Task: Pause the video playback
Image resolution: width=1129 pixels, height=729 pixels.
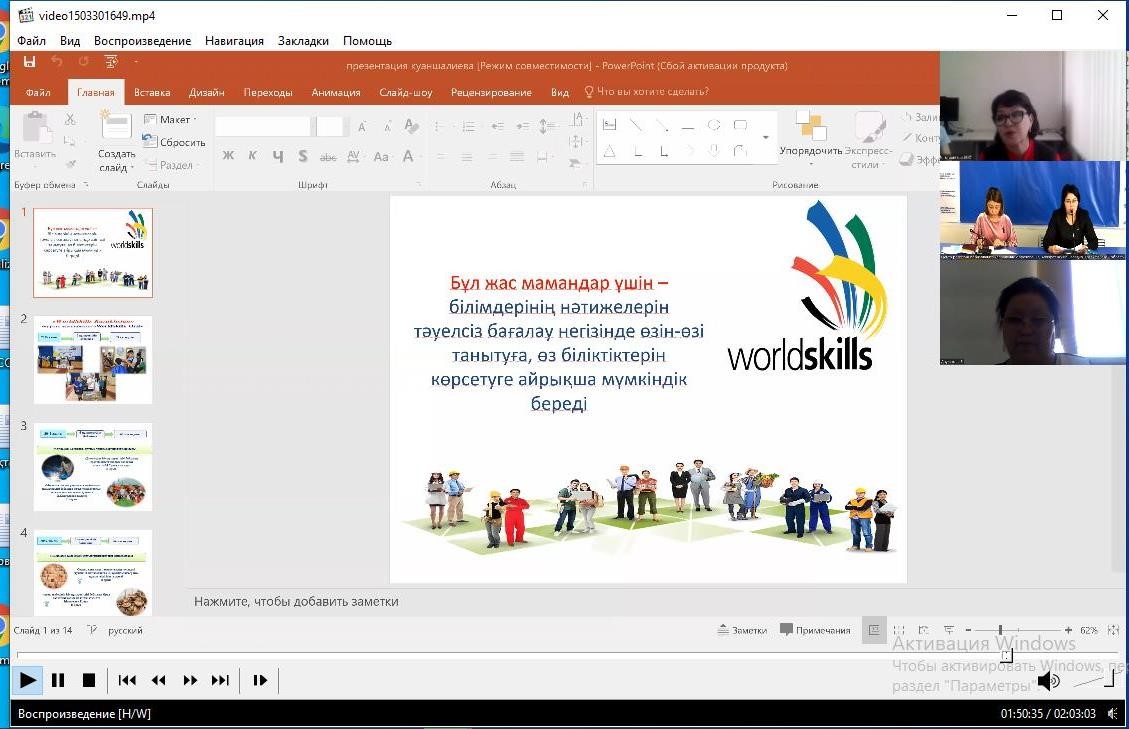Action: click(x=58, y=680)
